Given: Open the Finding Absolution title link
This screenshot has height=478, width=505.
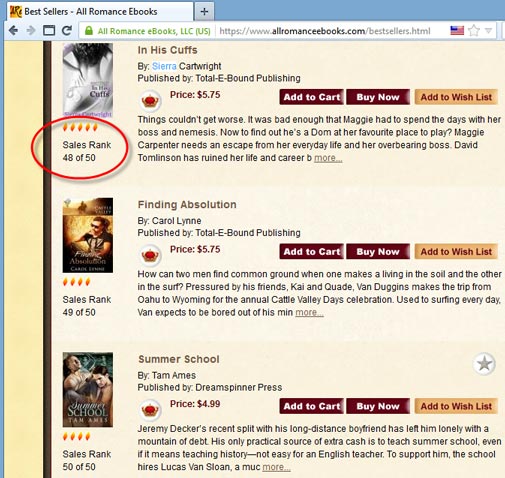Looking at the screenshot, I should 187,205.
